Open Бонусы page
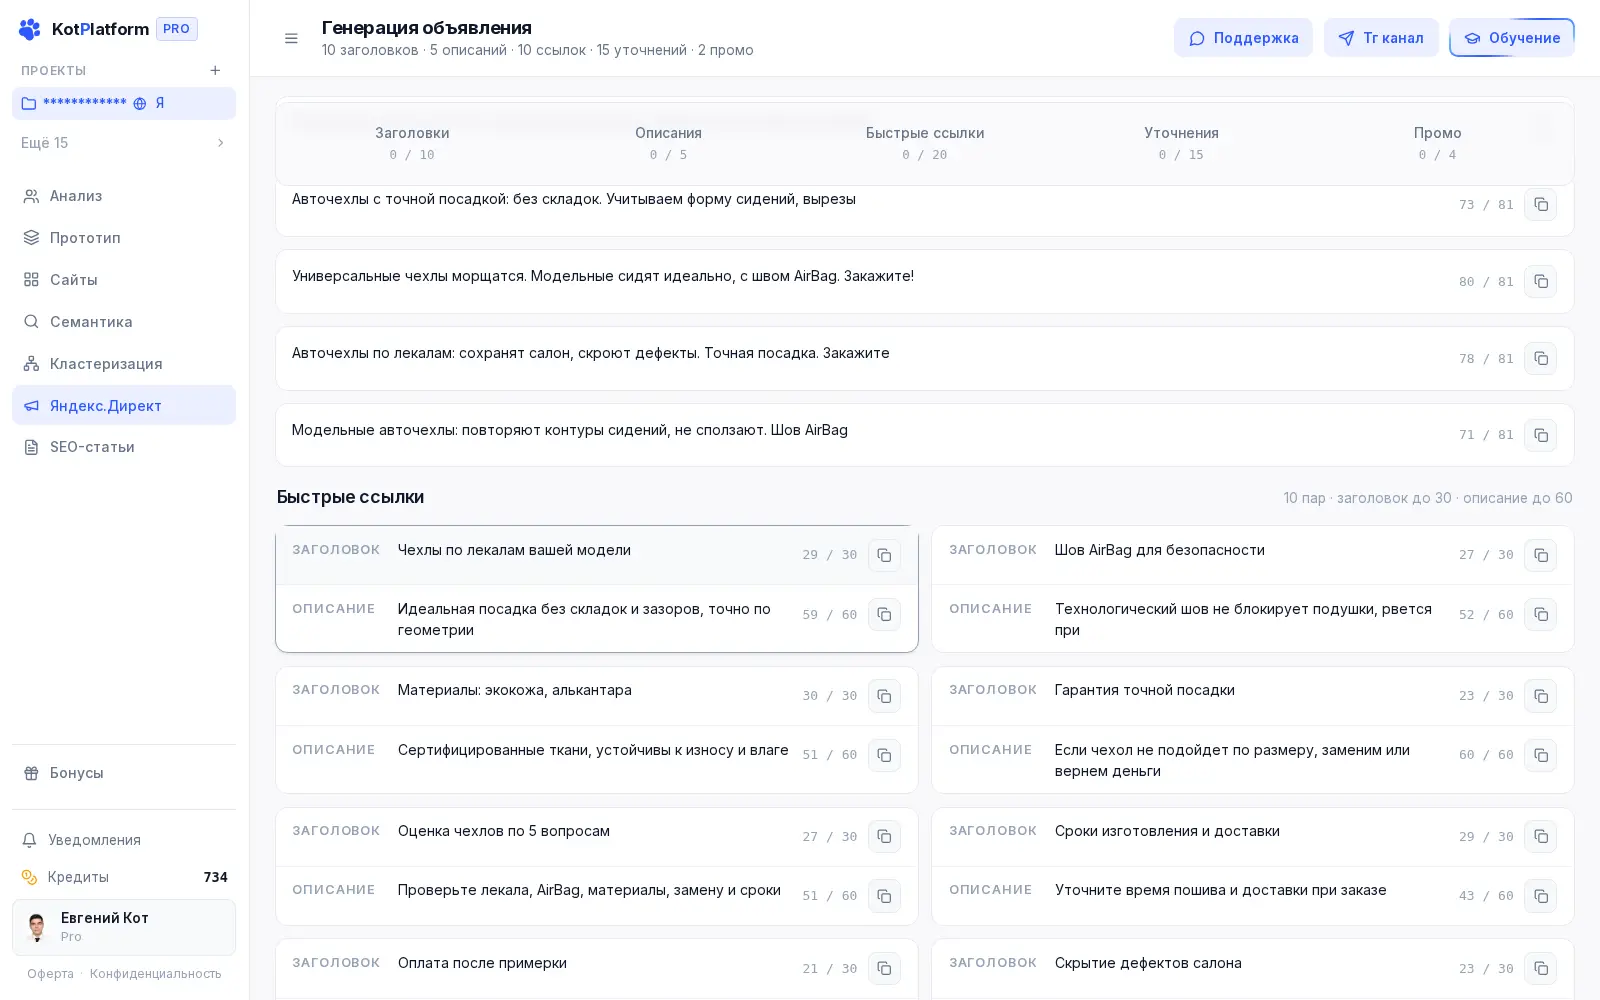 coord(124,773)
